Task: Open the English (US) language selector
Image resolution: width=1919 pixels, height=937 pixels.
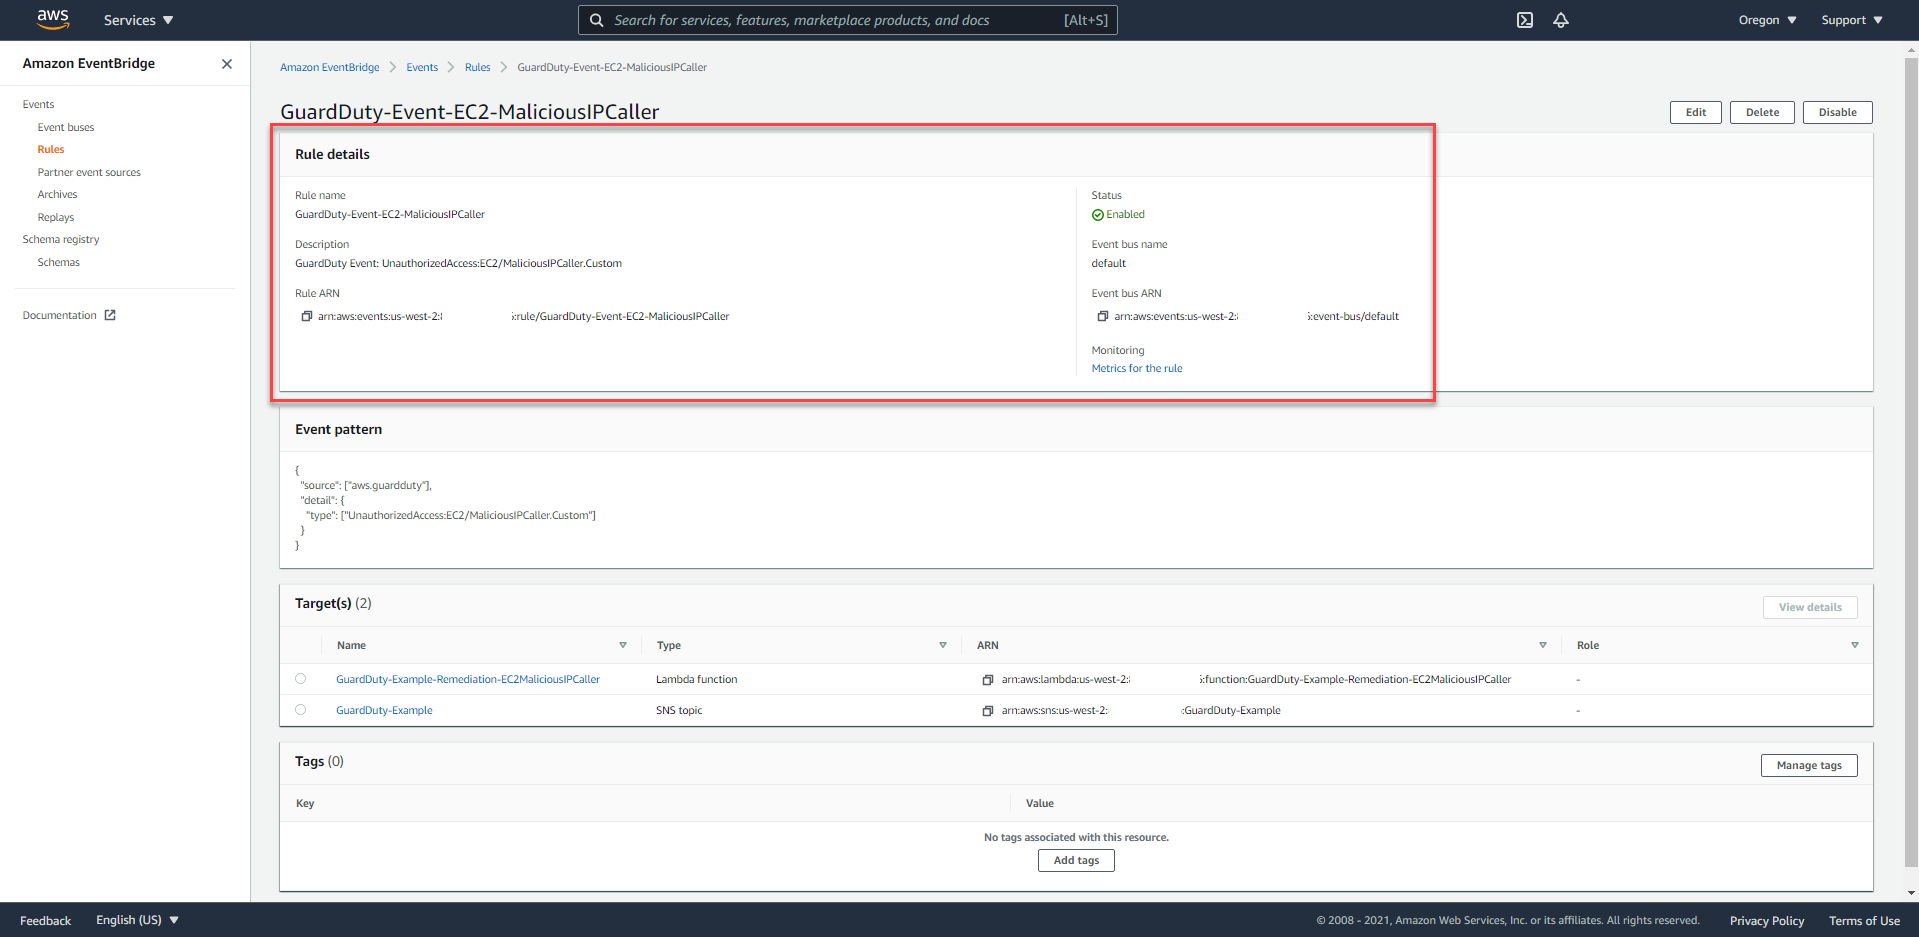Action: (137, 920)
